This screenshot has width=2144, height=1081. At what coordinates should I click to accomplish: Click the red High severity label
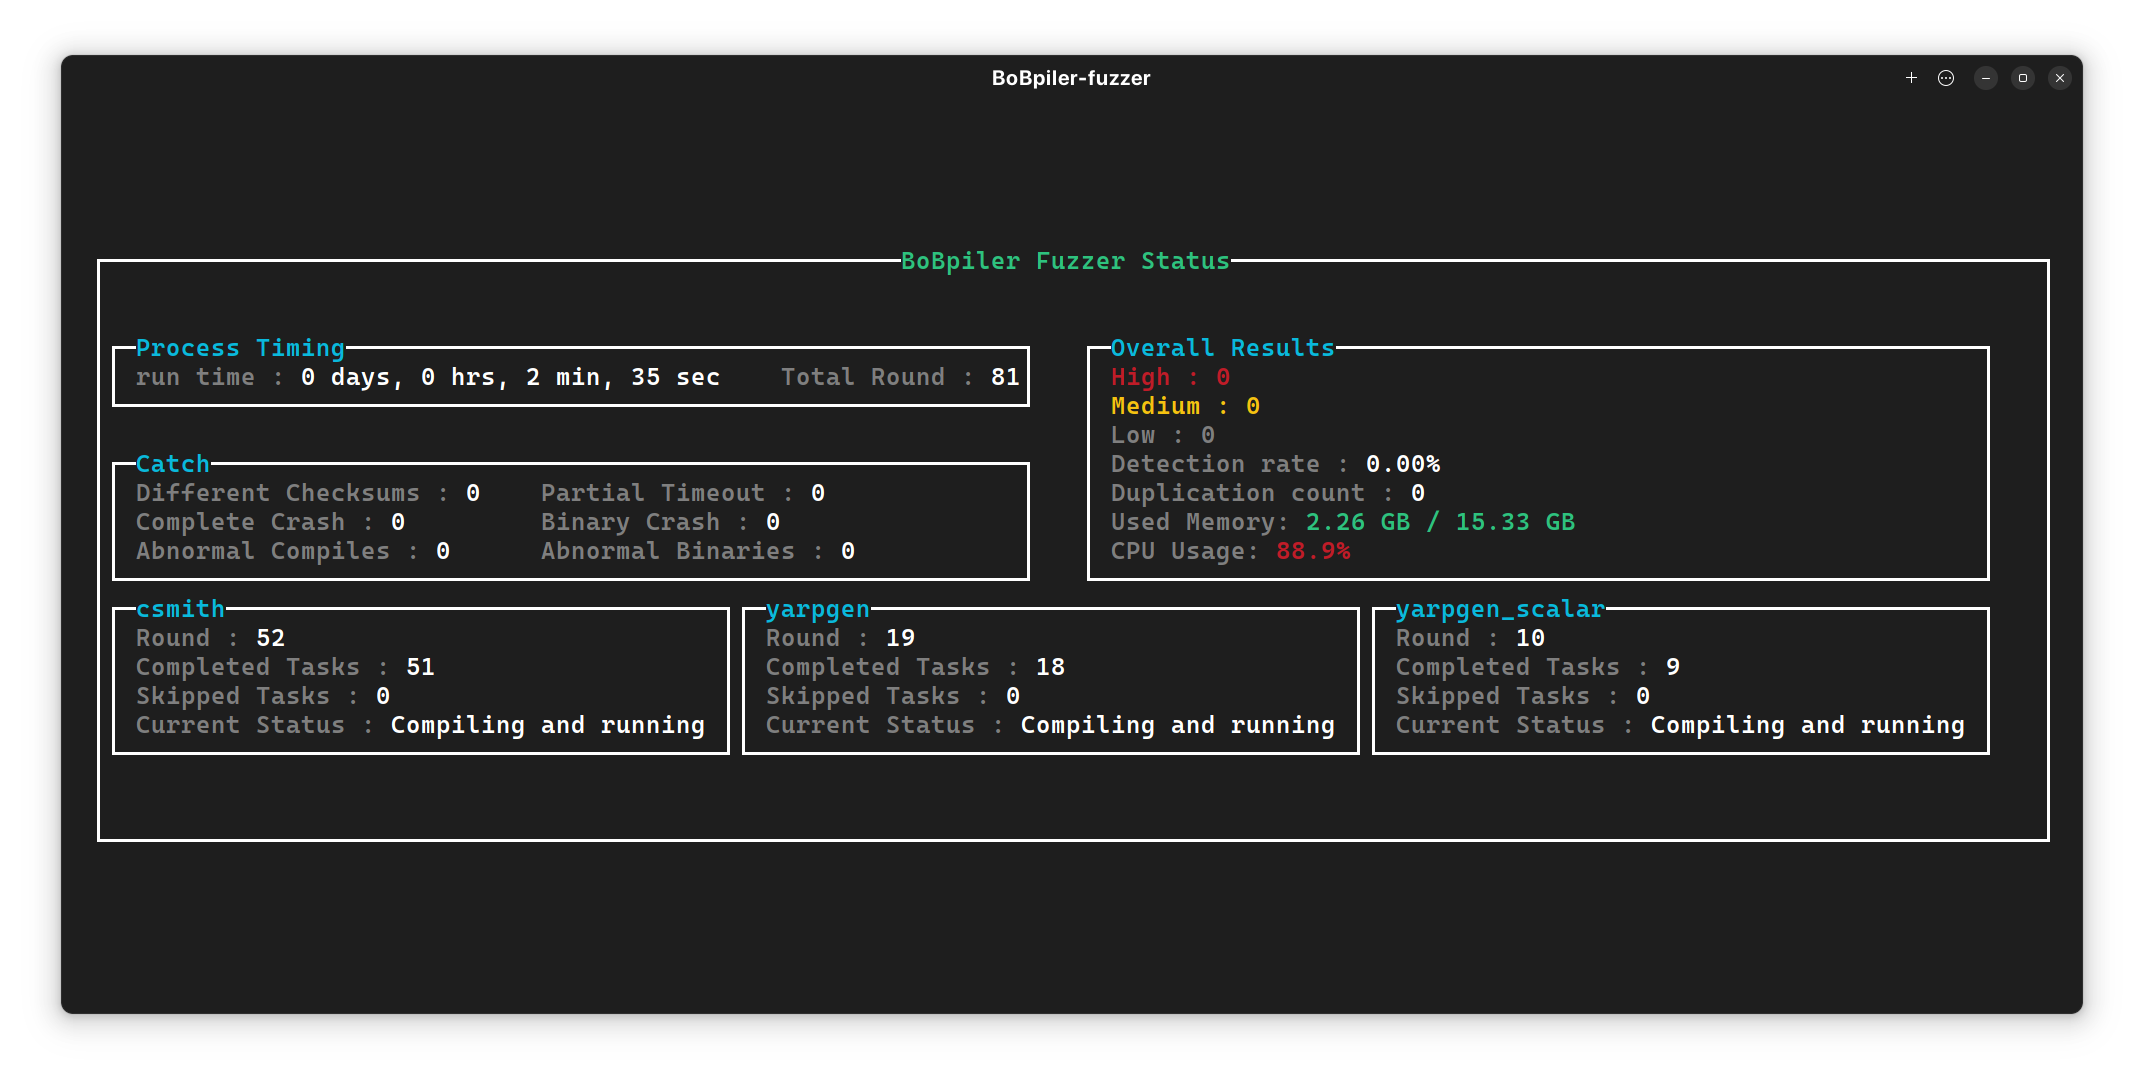(x=1140, y=377)
